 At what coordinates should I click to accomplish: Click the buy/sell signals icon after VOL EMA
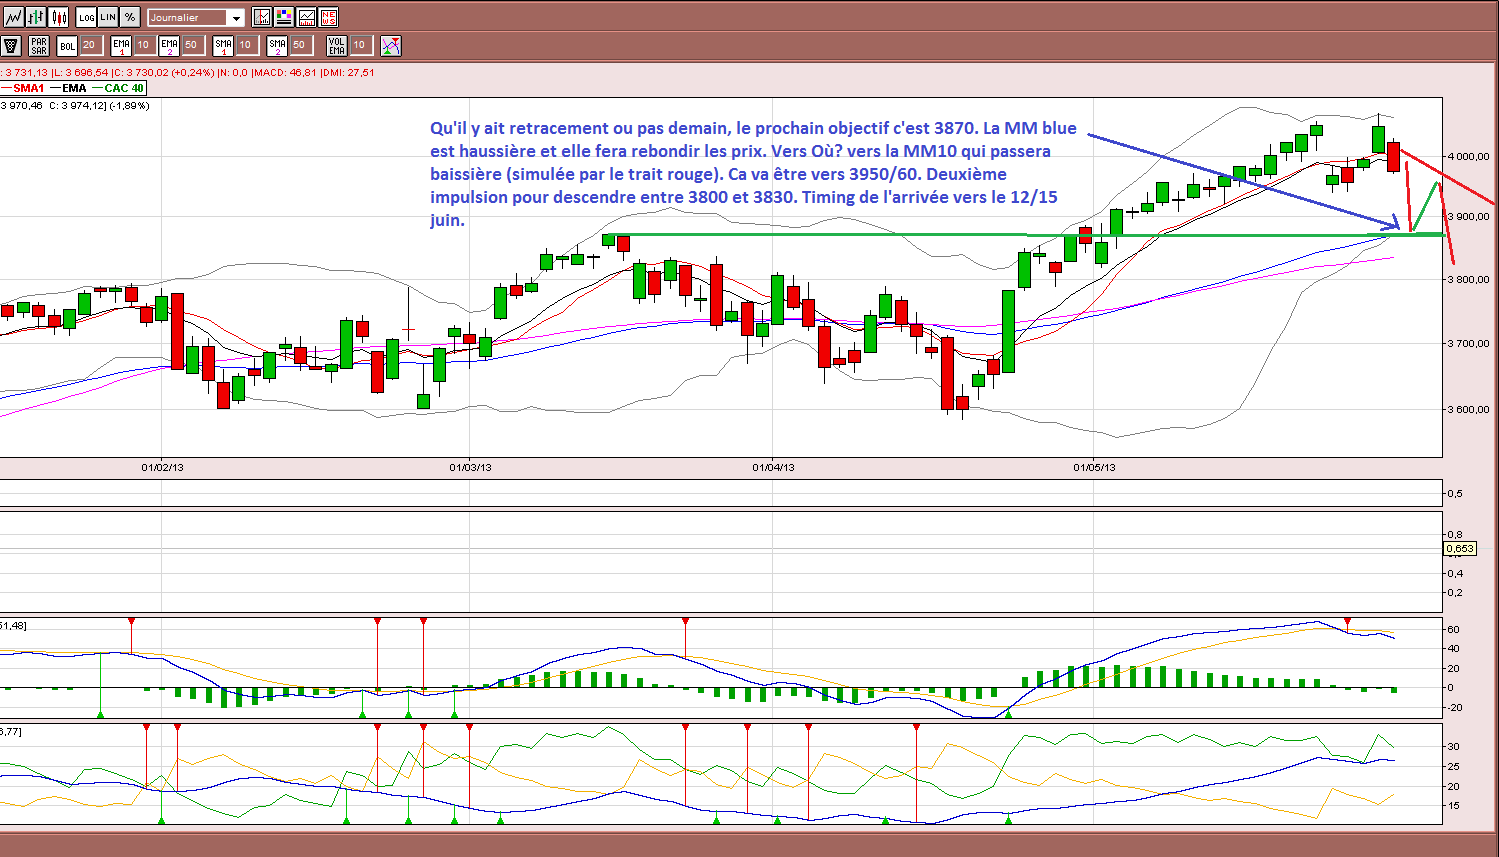coord(391,46)
